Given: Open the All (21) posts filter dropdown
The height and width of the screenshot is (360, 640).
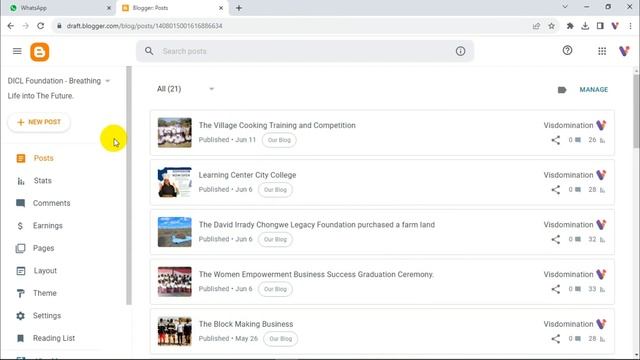Looking at the screenshot, I should [186, 89].
